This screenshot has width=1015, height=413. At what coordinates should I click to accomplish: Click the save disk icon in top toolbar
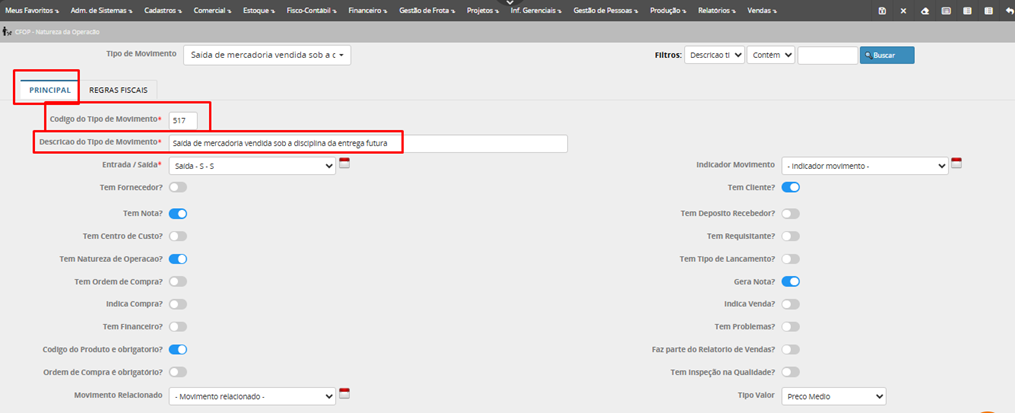coord(882,10)
